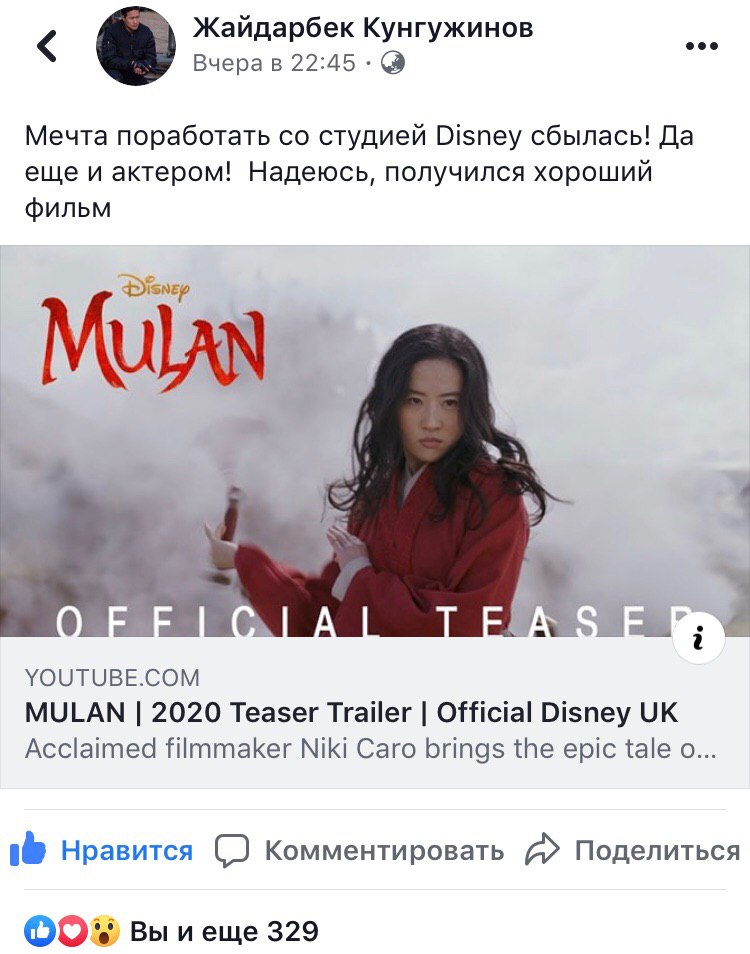Tap the back arrow icon

pyautogui.click(x=47, y=46)
